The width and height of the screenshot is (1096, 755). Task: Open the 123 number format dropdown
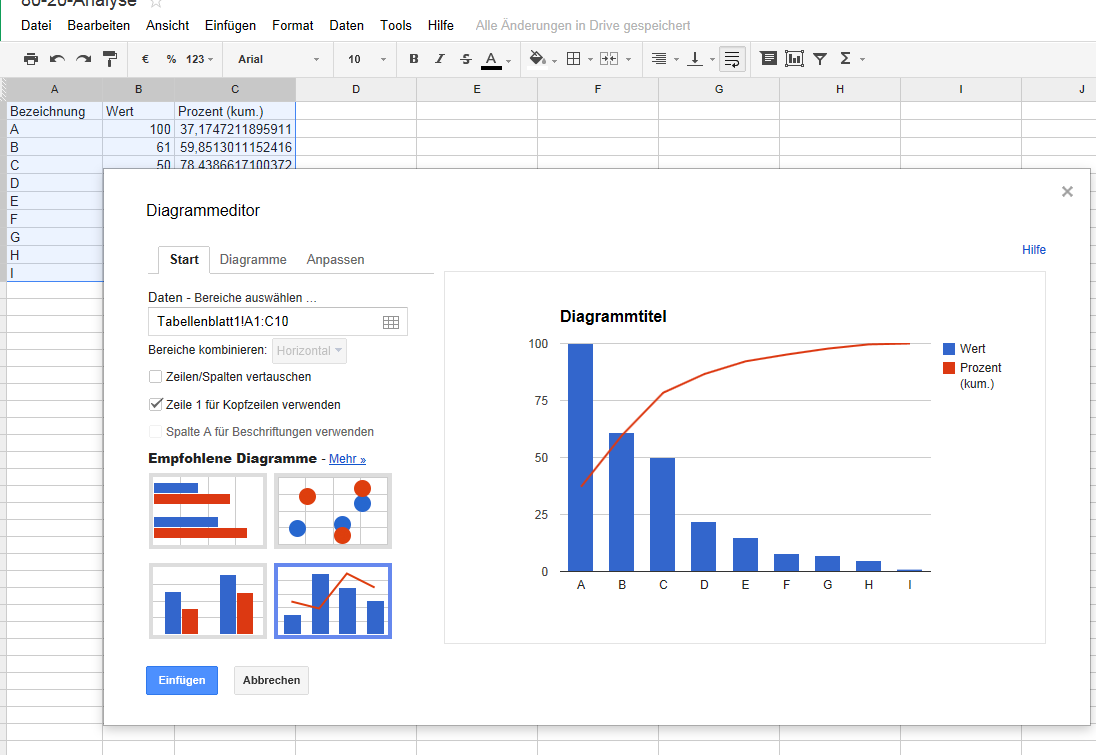[200, 59]
